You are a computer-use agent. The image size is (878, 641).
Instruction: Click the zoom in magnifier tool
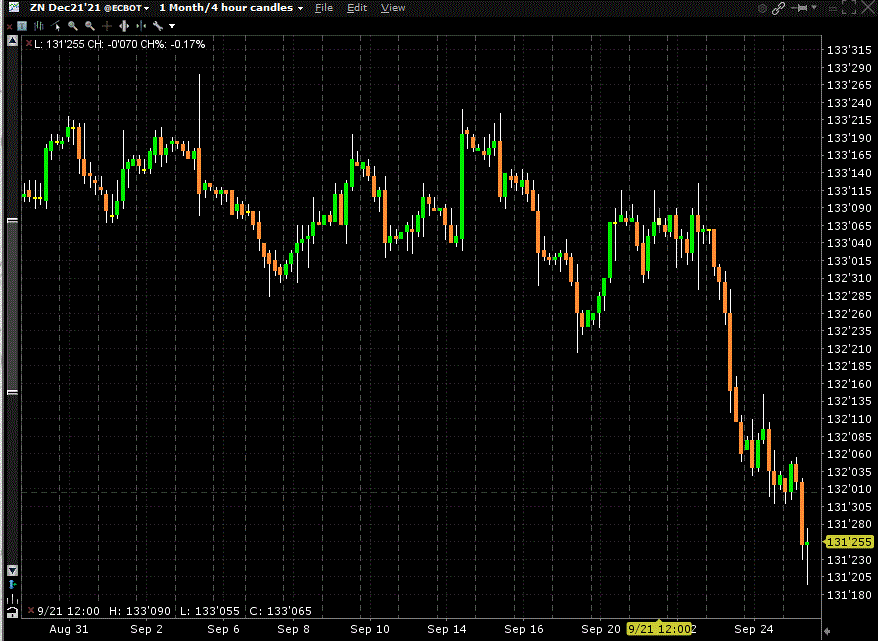click(73, 25)
